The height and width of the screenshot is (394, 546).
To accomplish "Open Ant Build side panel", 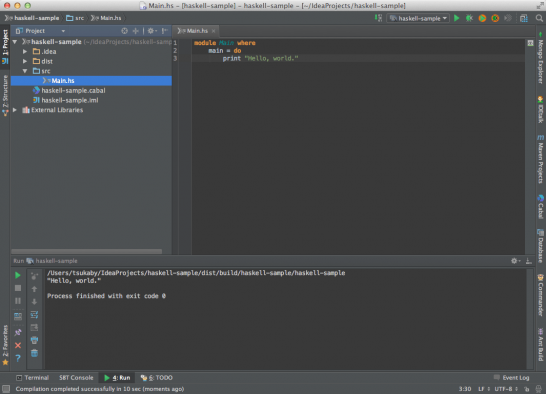I will pos(540,345).
